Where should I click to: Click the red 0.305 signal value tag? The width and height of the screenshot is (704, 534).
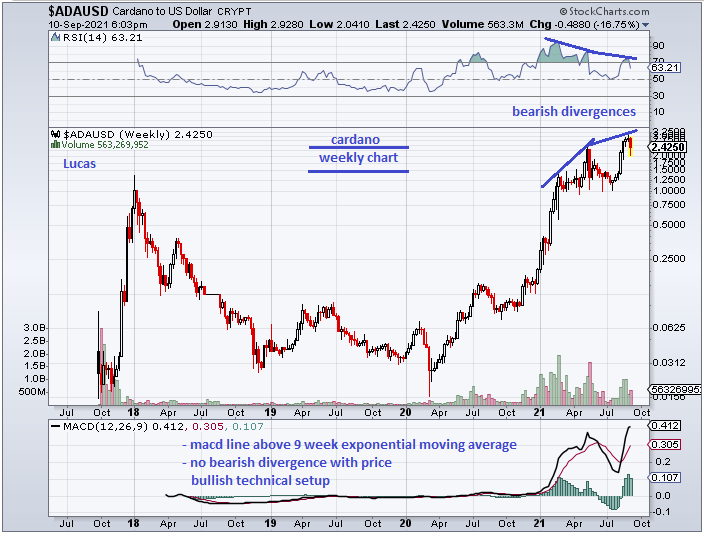664,445
